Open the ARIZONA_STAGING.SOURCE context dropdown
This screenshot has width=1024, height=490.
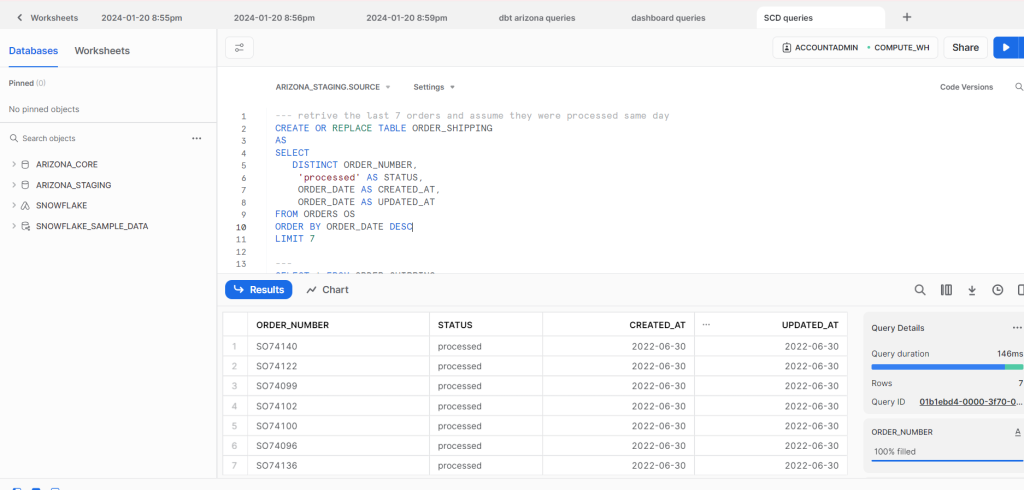[332, 87]
